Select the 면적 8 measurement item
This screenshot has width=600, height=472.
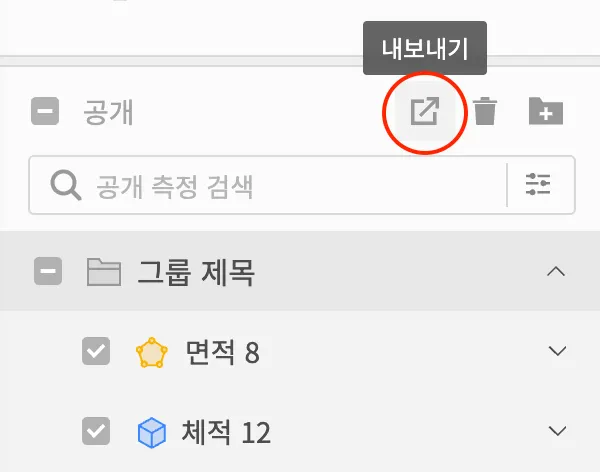click(x=223, y=352)
